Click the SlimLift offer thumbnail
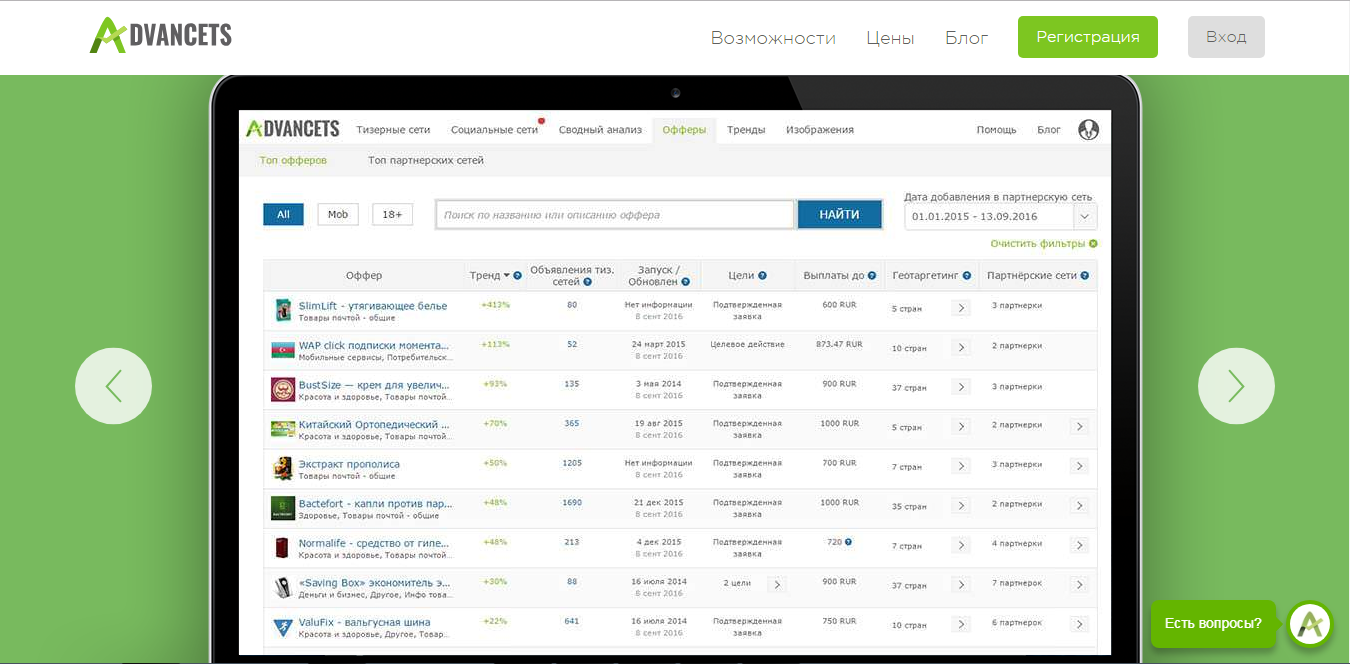Viewport: 1350px width, 664px height. click(283, 310)
